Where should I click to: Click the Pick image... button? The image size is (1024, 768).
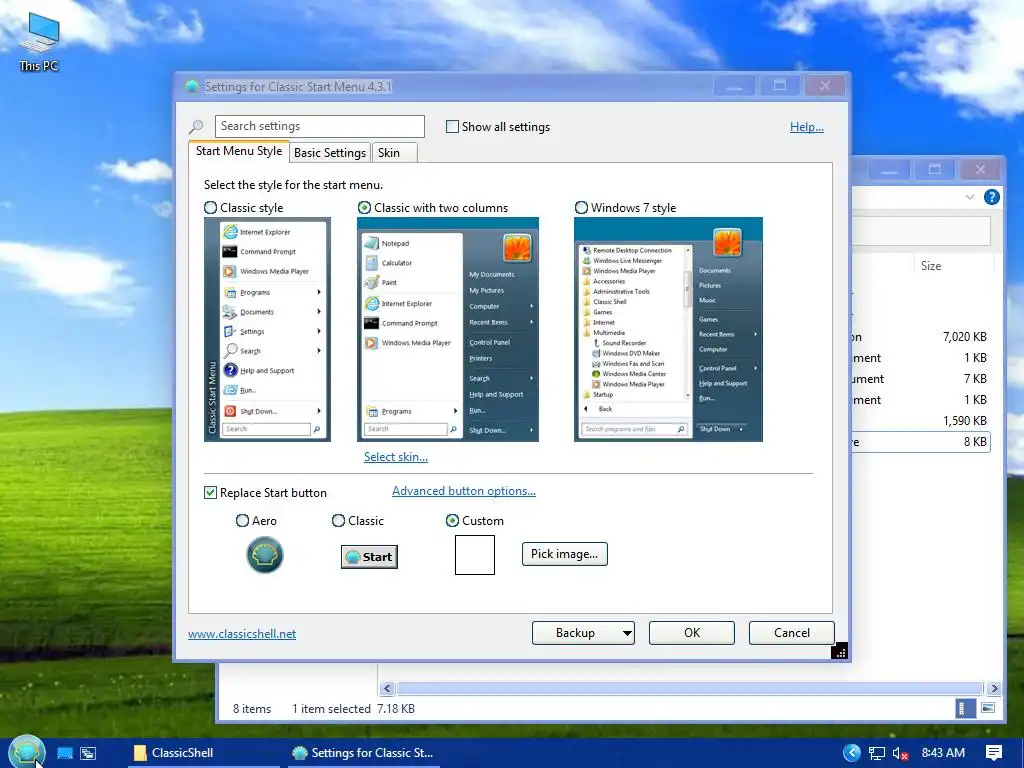564,554
